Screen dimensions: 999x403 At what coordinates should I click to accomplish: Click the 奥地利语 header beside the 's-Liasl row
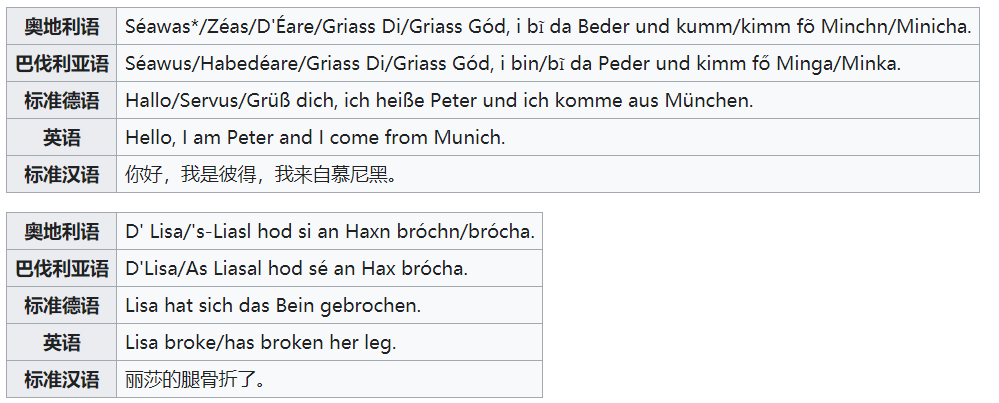pyautogui.click(x=62, y=231)
